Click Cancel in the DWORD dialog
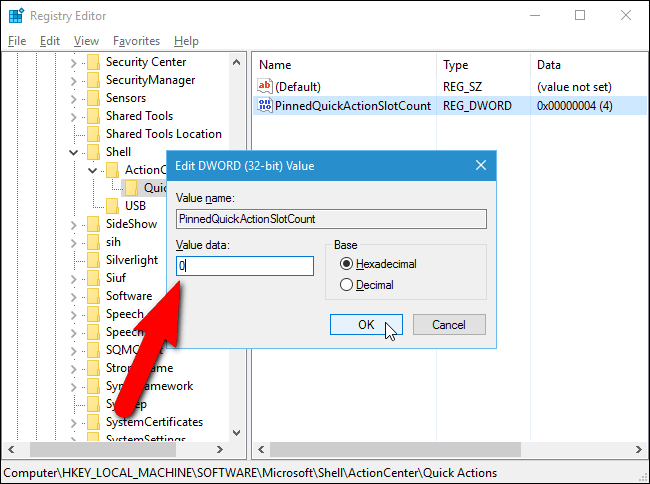This screenshot has width=650, height=484. pos(449,324)
